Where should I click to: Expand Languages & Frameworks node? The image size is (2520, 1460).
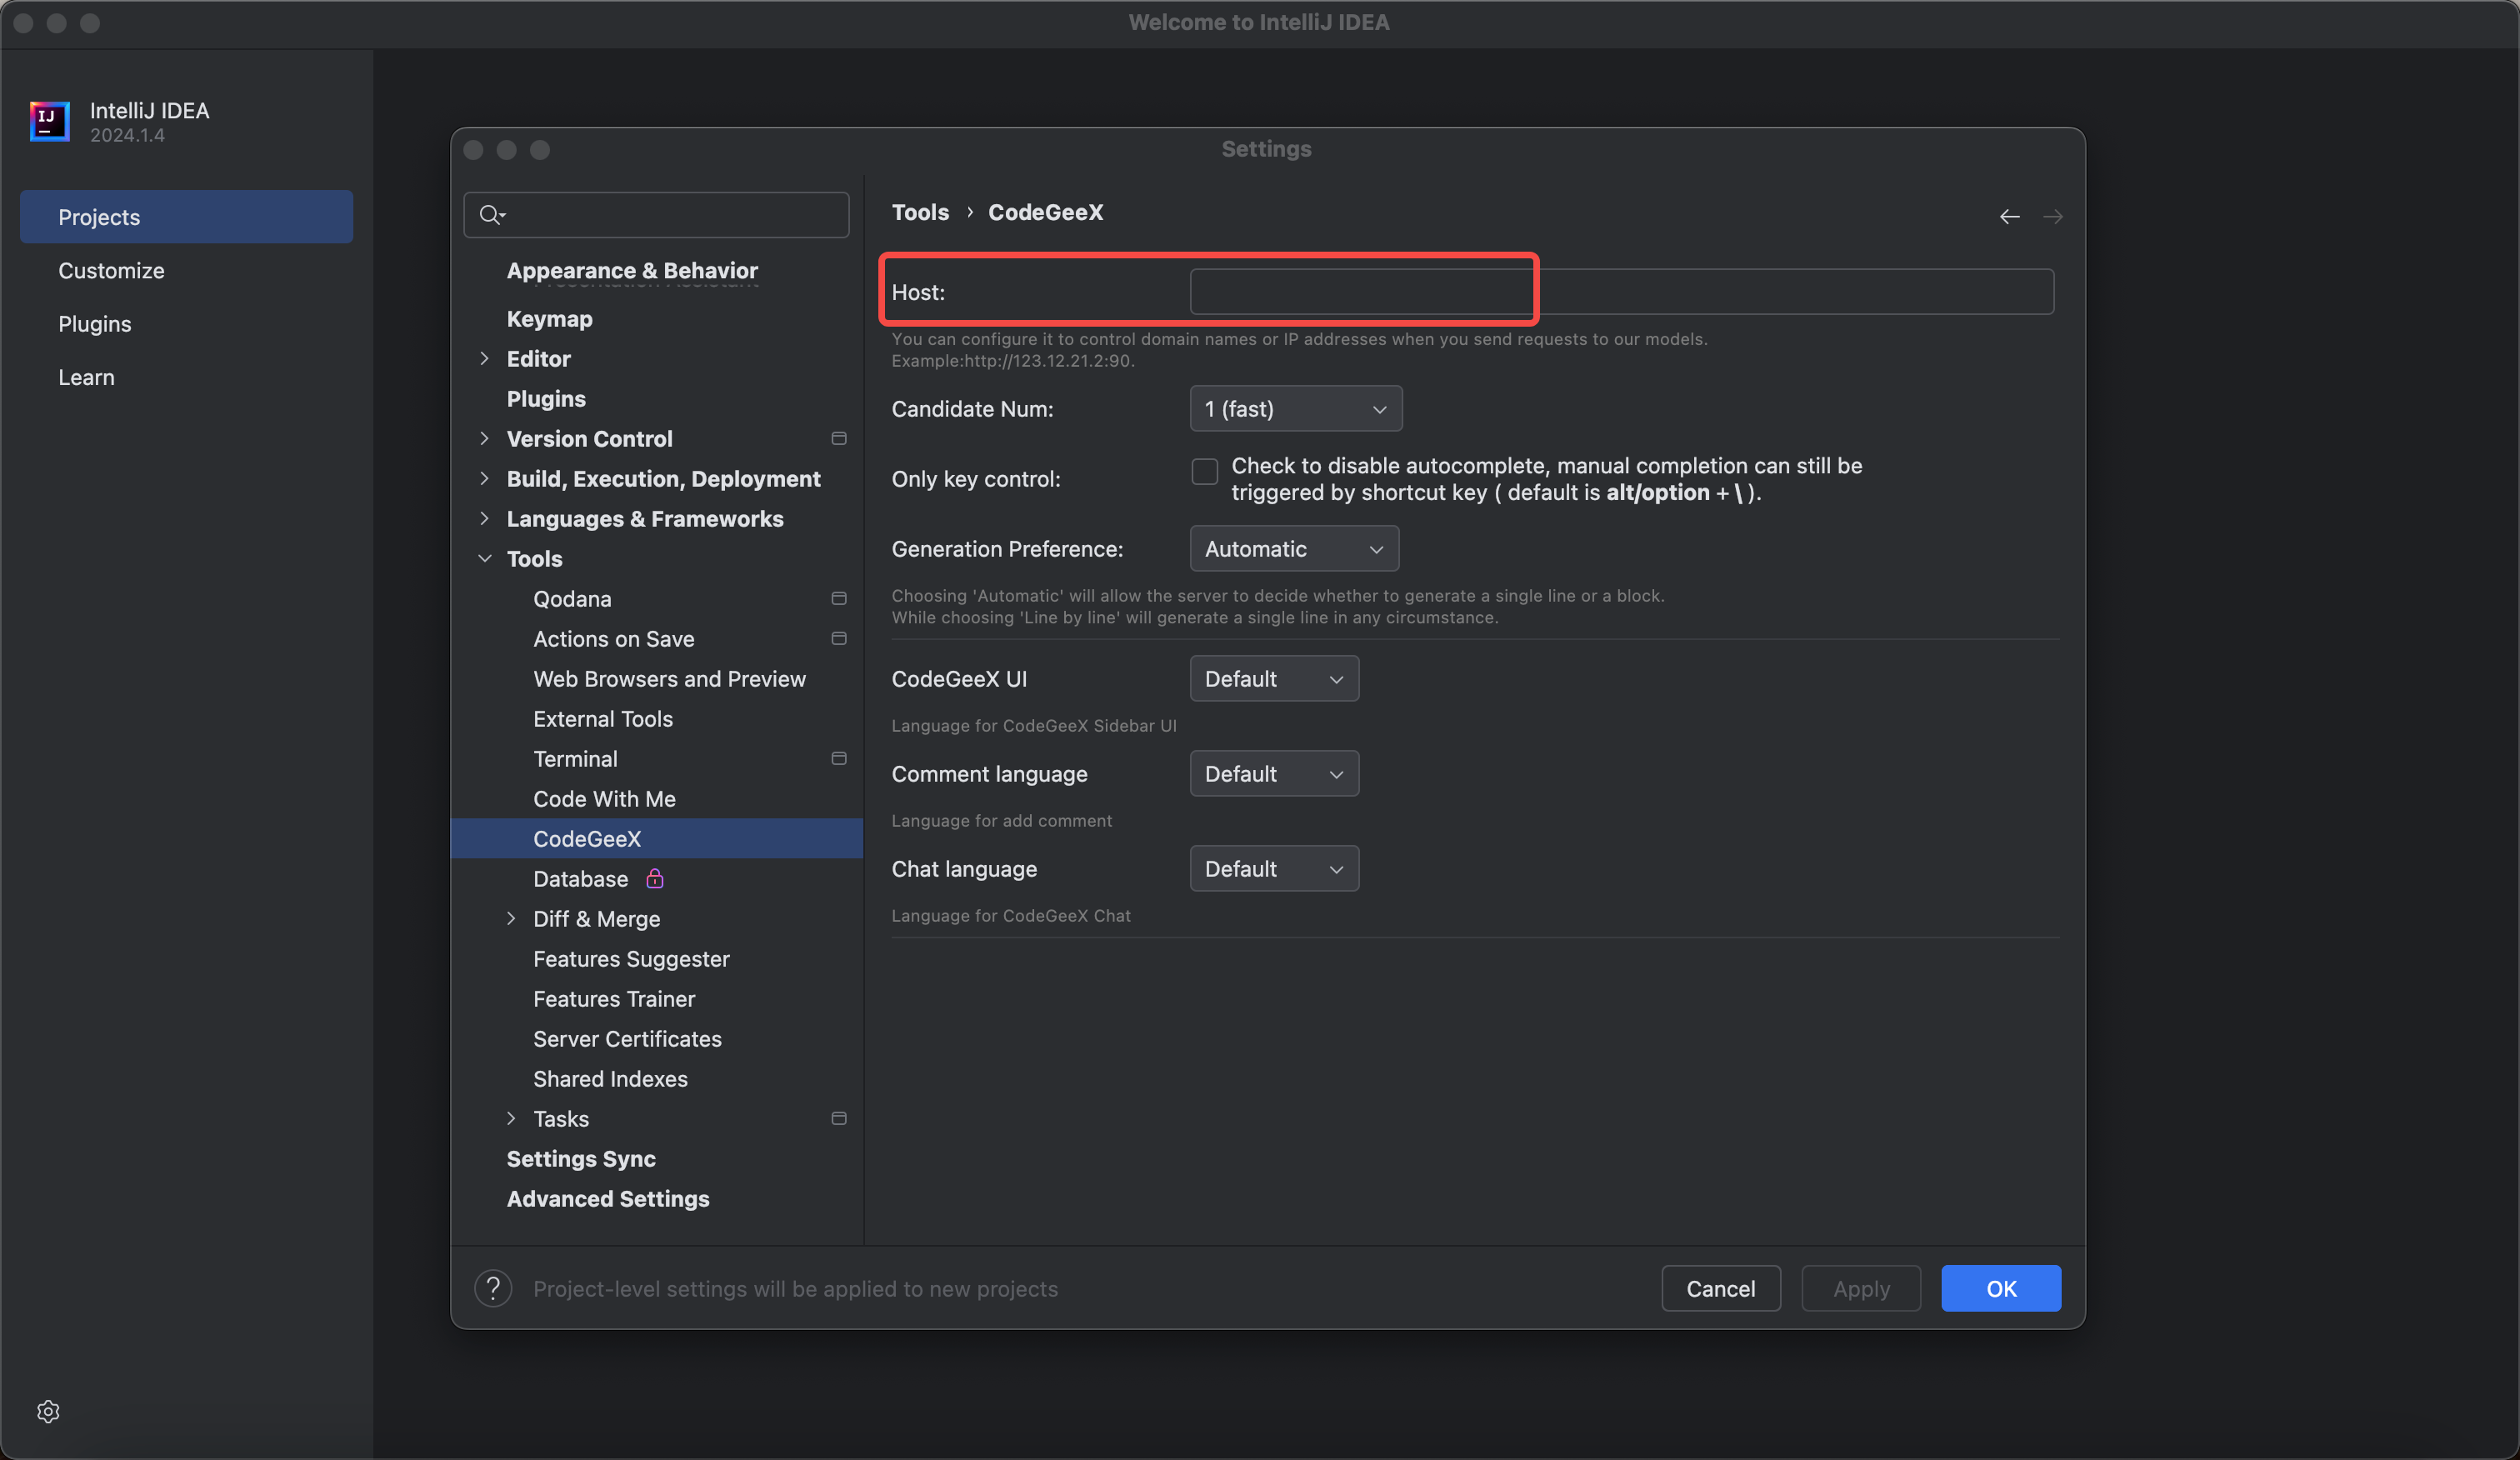(485, 518)
